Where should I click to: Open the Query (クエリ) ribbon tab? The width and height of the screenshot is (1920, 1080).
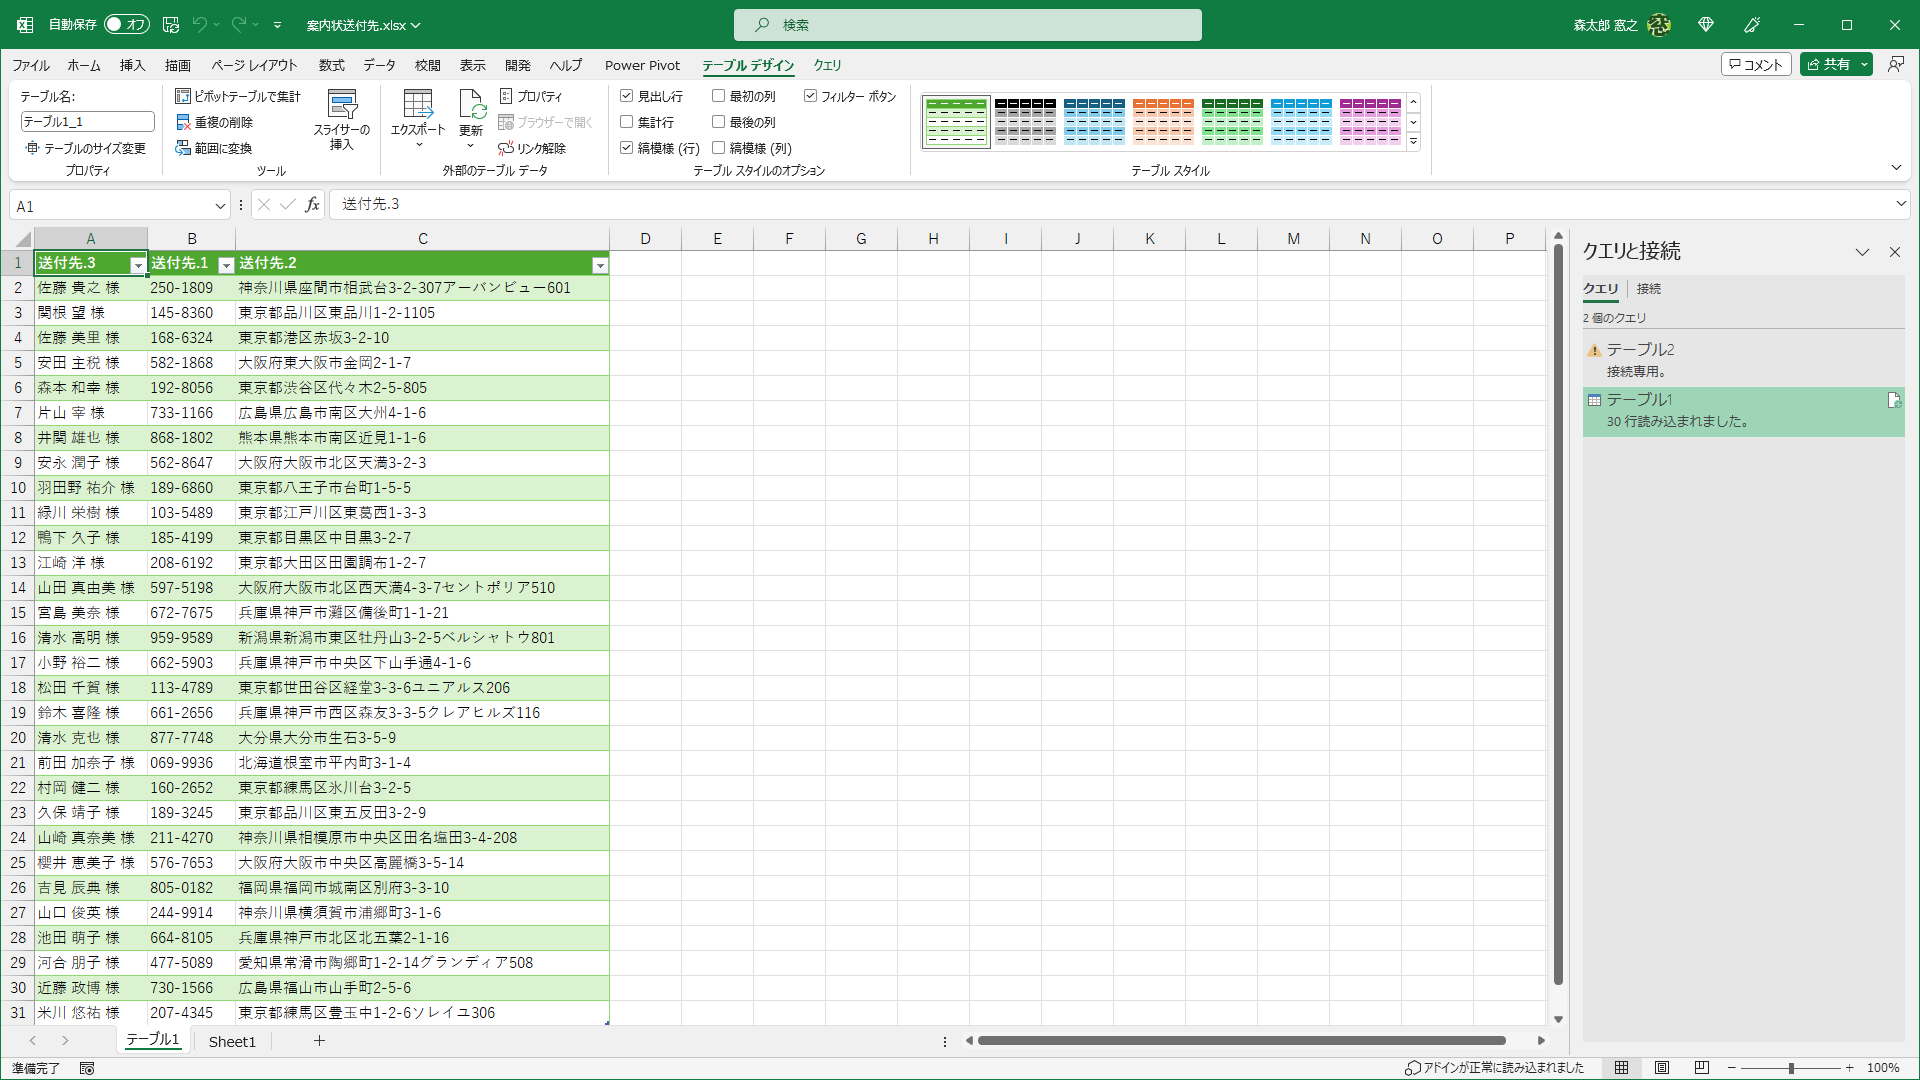pyautogui.click(x=827, y=65)
